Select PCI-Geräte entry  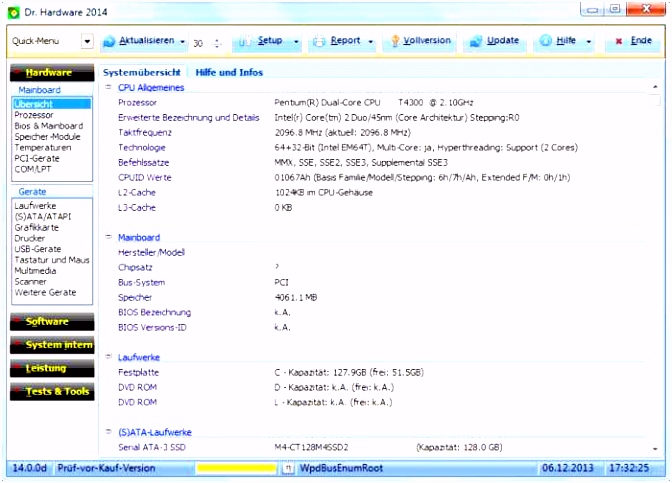coord(37,159)
